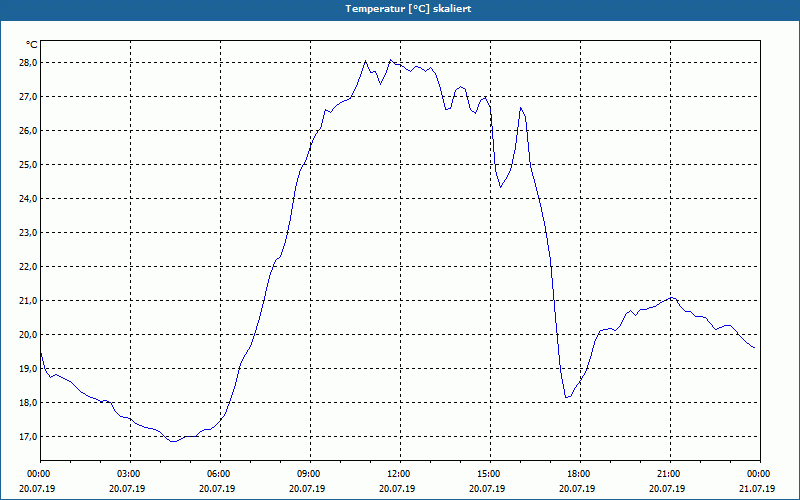Click the 20.07.19 date beneath 09:00

(x=307, y=488)
